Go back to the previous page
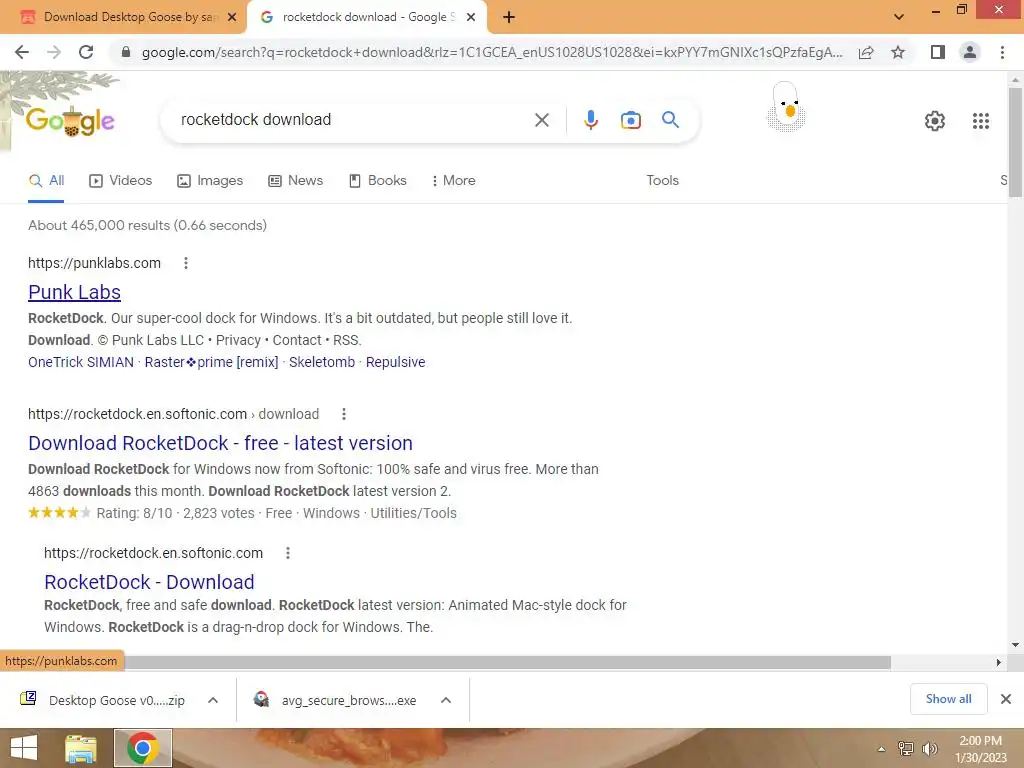 [22, 52]
